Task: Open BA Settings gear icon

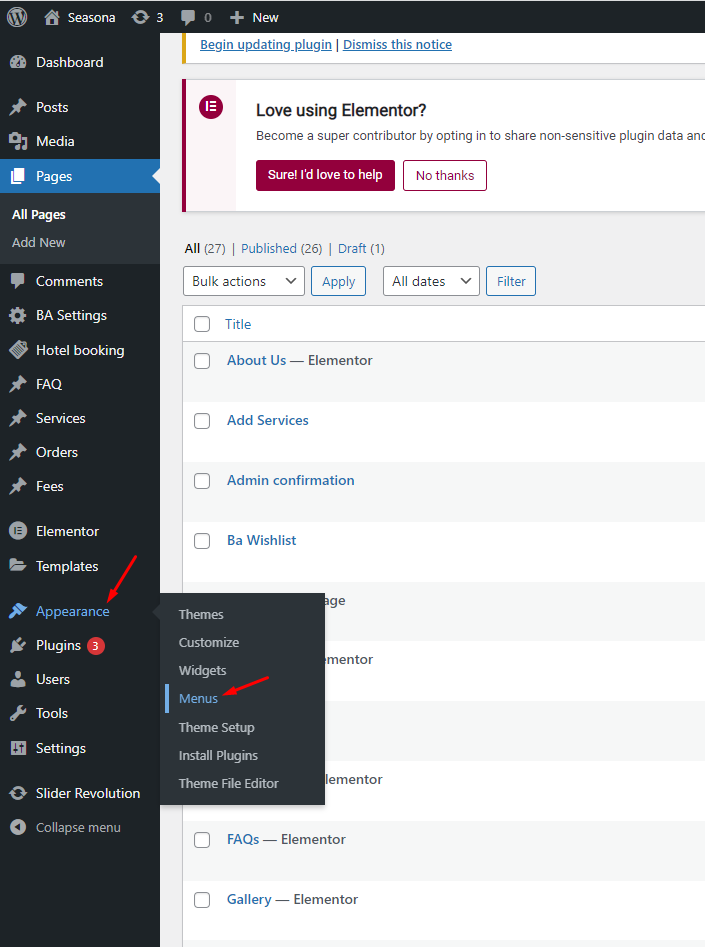Action: coord(18,315)
